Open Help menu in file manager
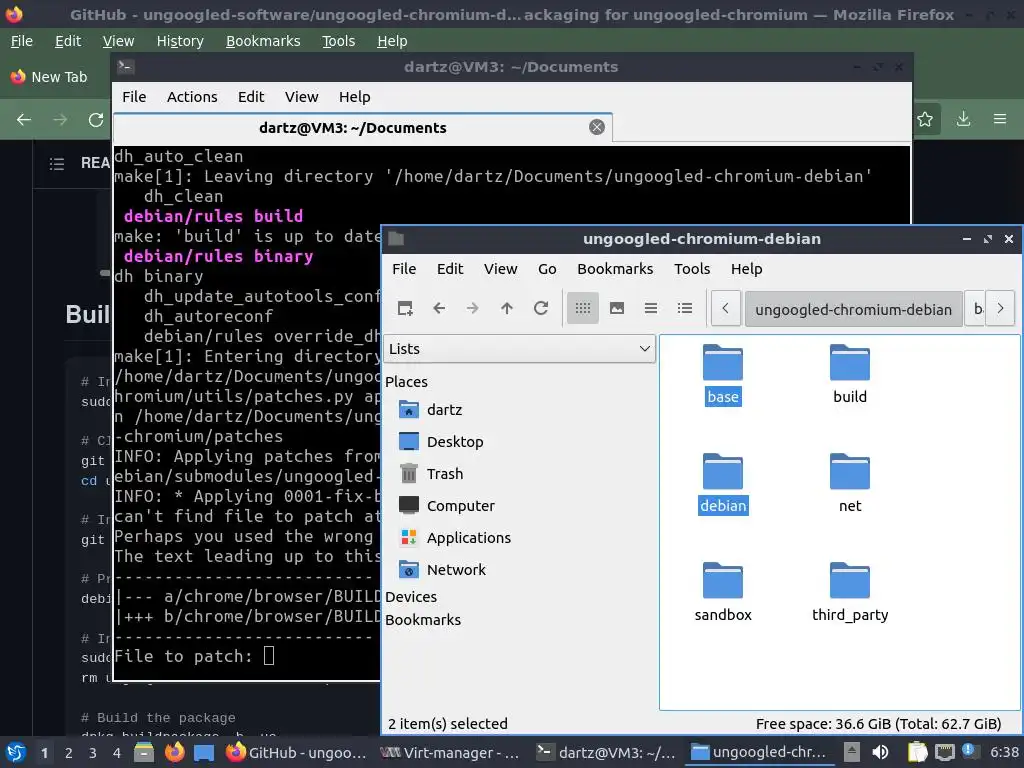Screen dimensions: 1024x768 tap(746, 269)
